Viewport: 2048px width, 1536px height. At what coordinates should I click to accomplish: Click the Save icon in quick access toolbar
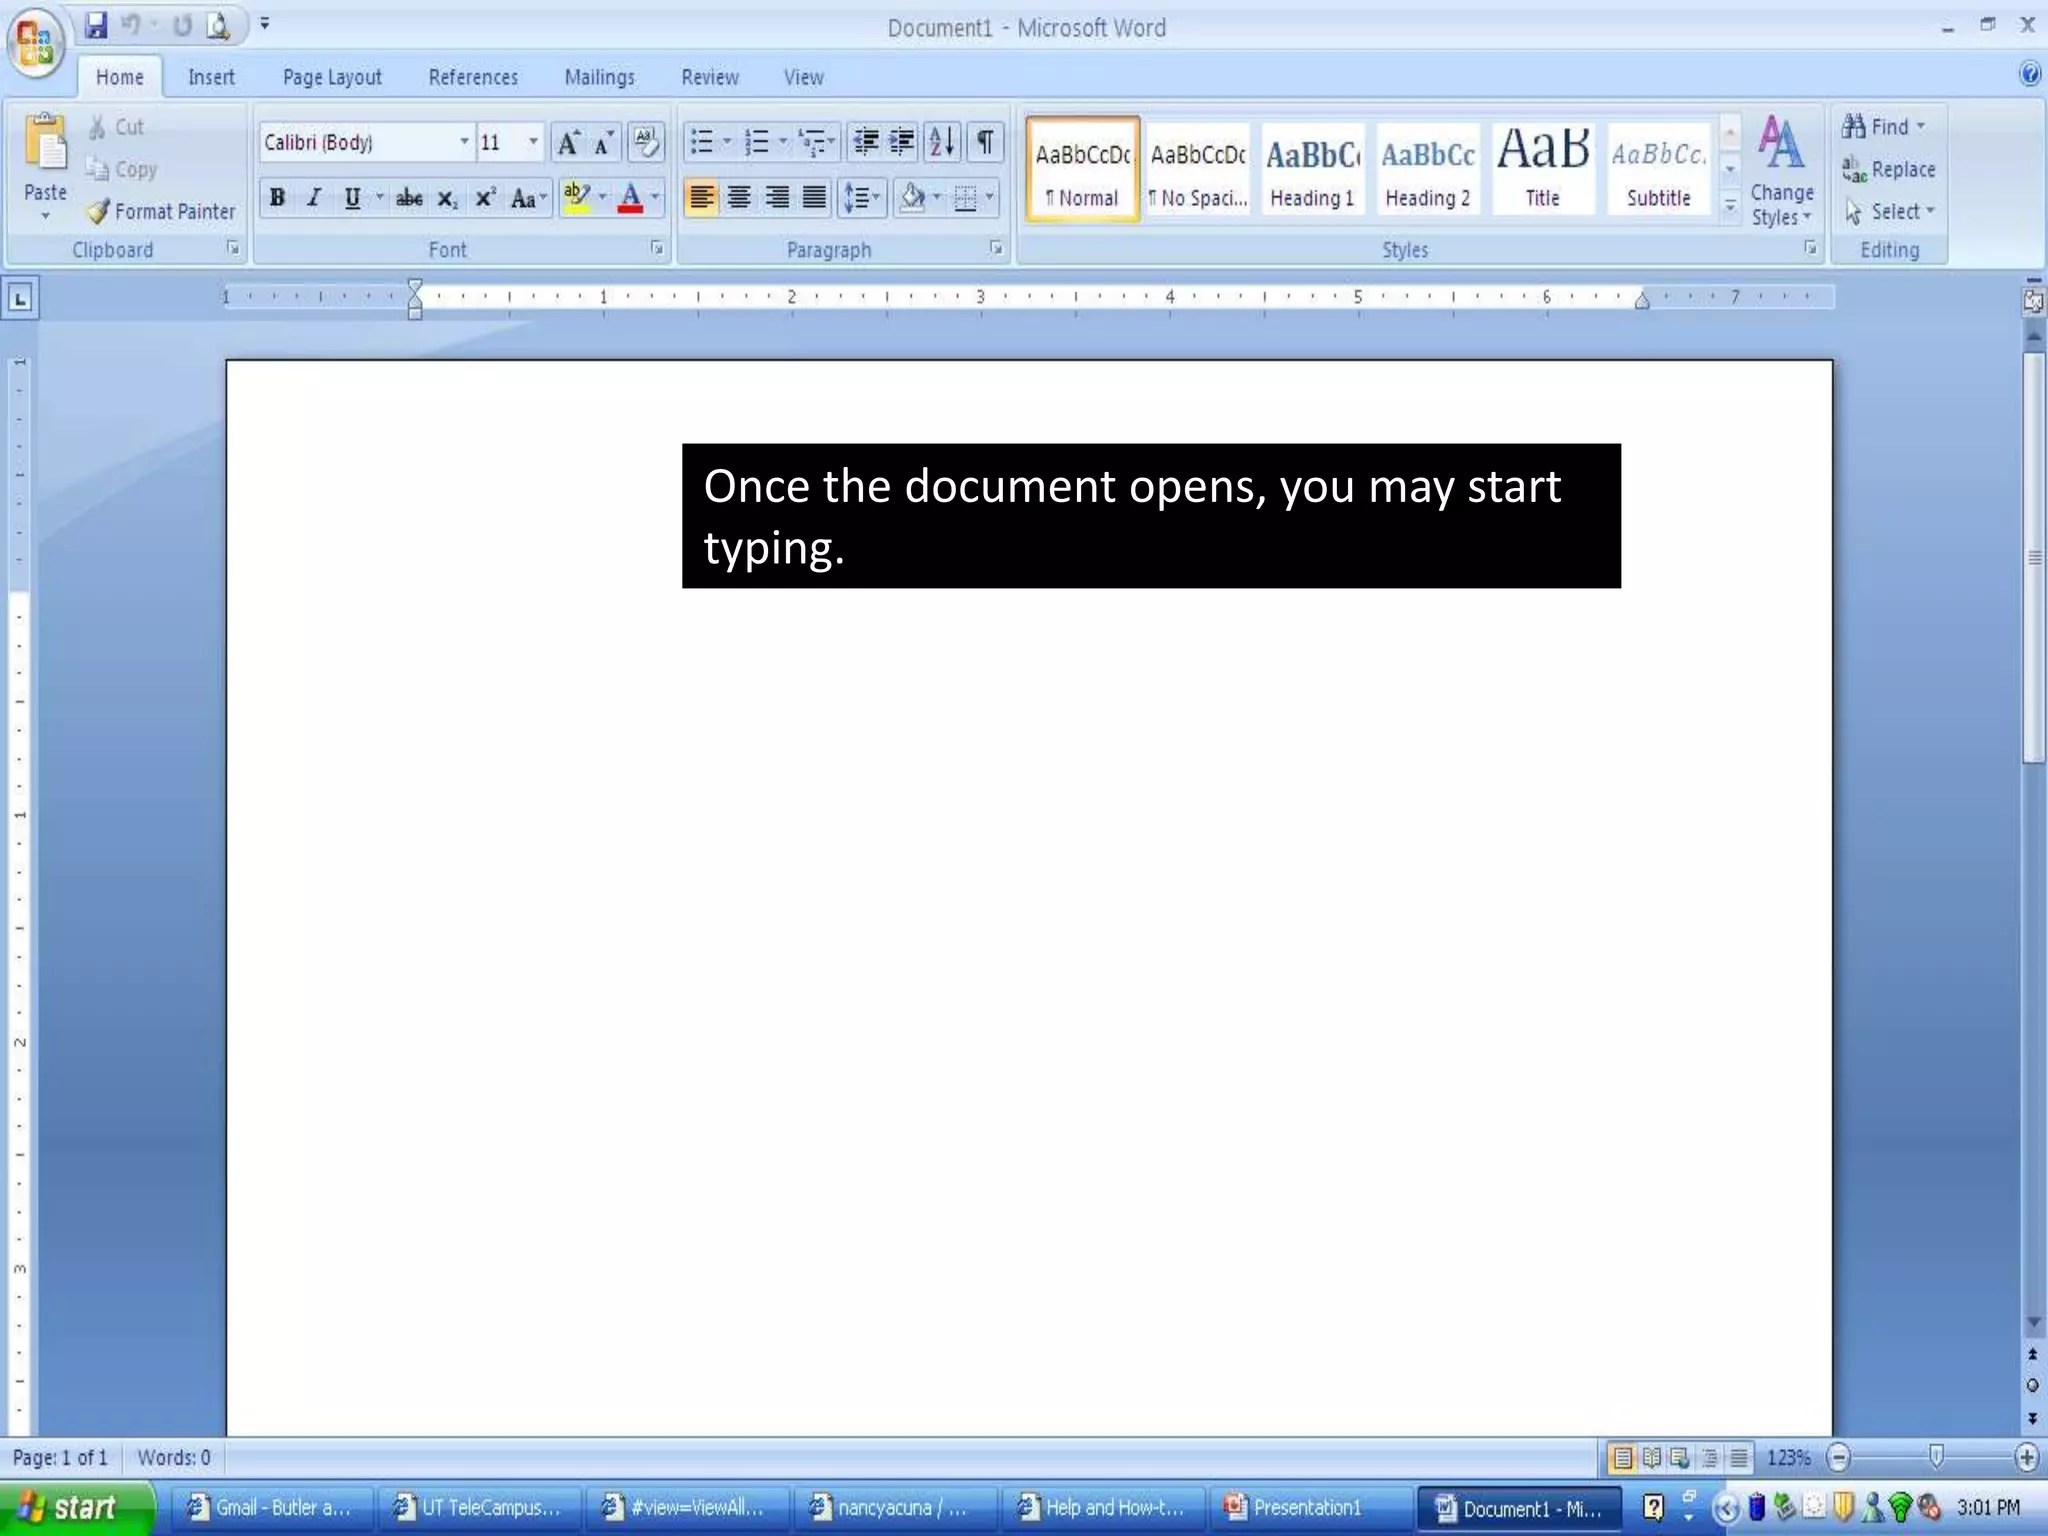point(96,25)
